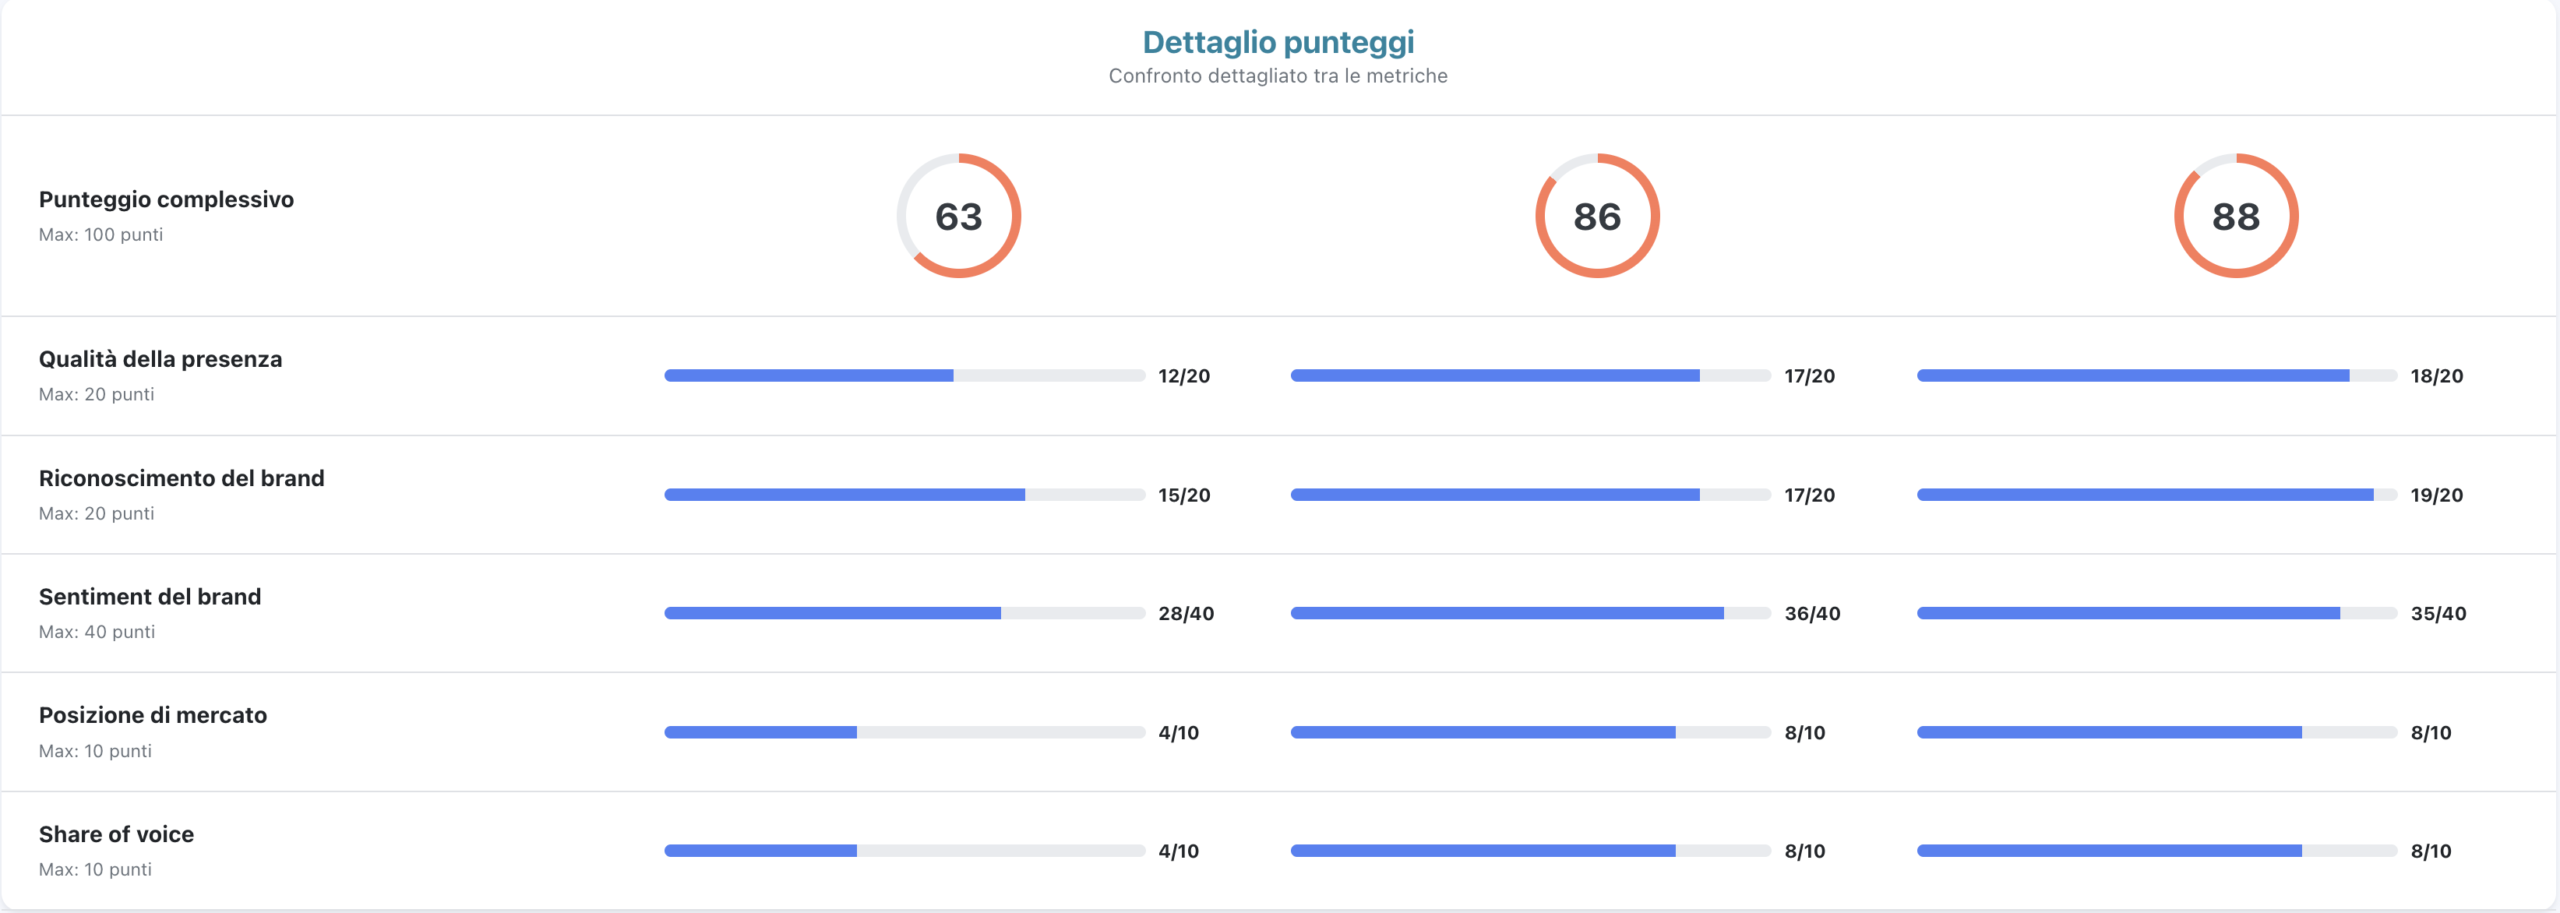Click the "Sentiment del brand" metric label
2560x913 pixels.
pos(150,597)
